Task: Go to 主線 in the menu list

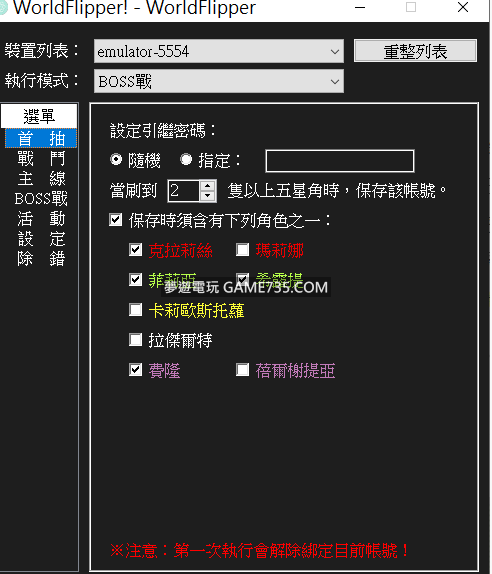Action: (x=41, y=179)
